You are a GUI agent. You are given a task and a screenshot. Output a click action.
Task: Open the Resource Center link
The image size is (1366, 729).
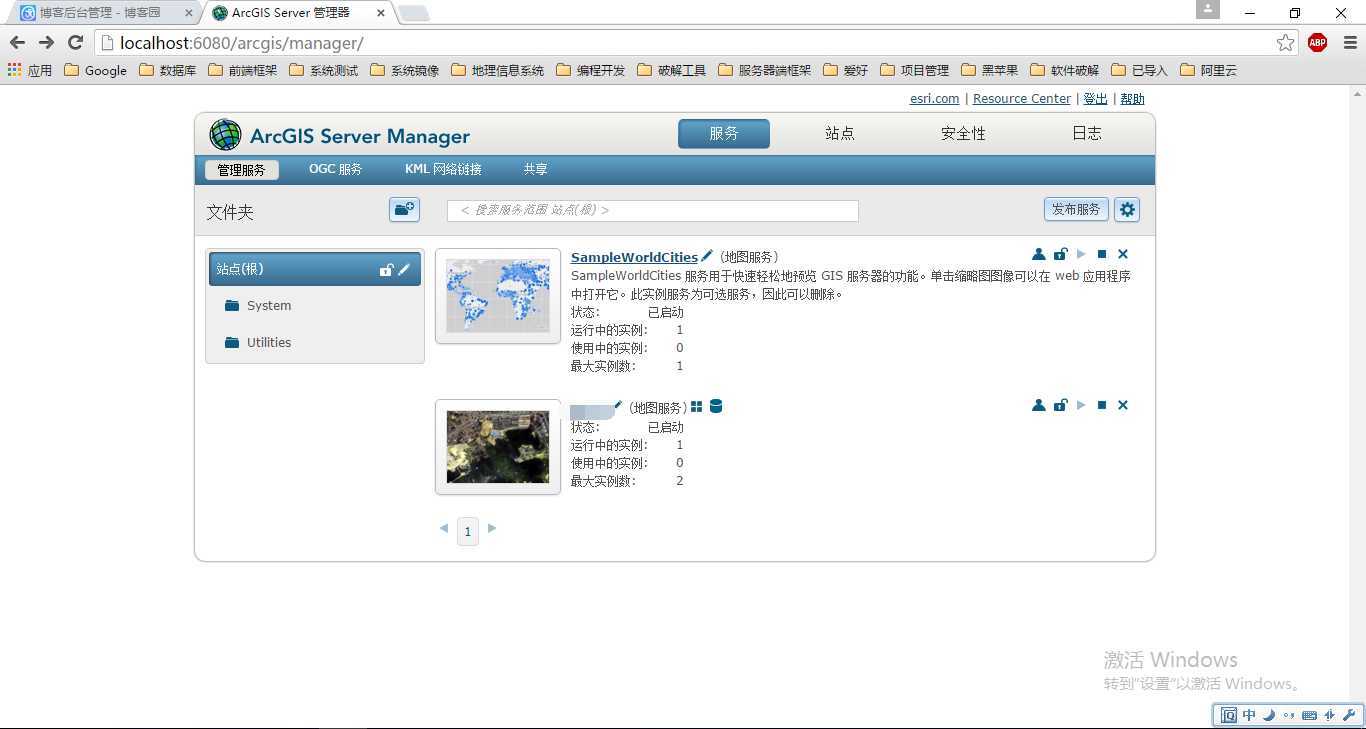click(x=1022, y=99)
